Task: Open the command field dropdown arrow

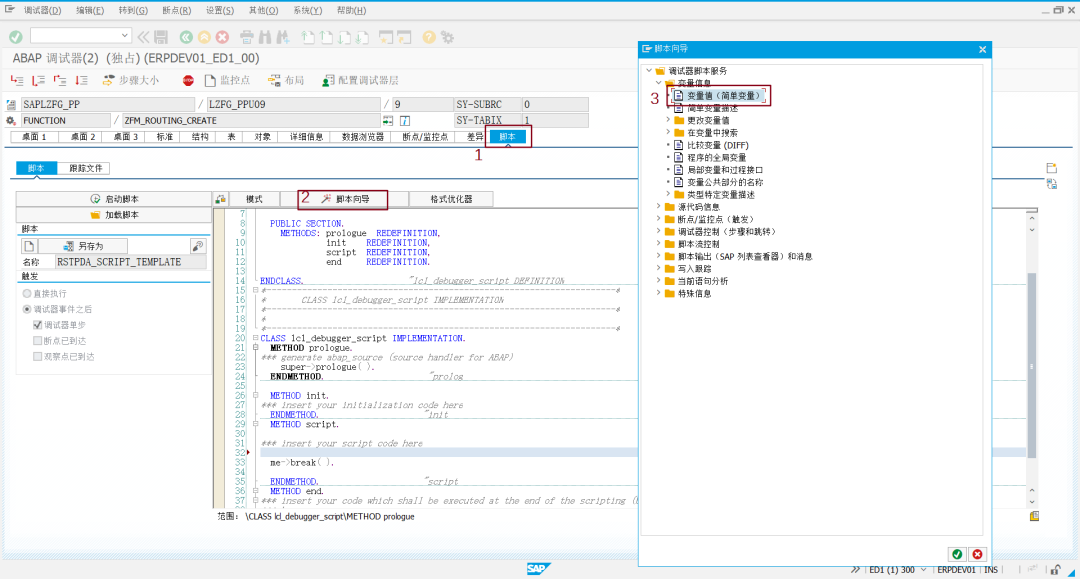Action: 124,35
